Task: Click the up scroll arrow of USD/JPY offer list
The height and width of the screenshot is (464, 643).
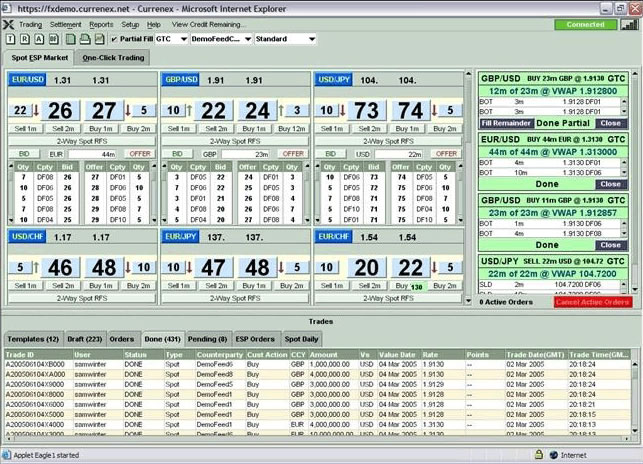Action: click(x=461, y=166)
